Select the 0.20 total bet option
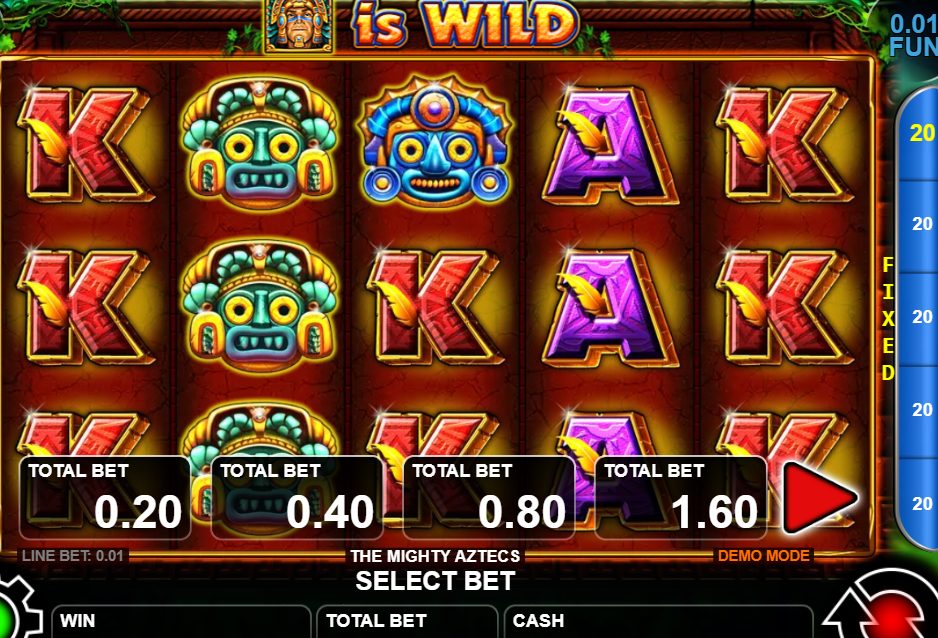Screen dimensions: 938x638 [x=105, y=497]
